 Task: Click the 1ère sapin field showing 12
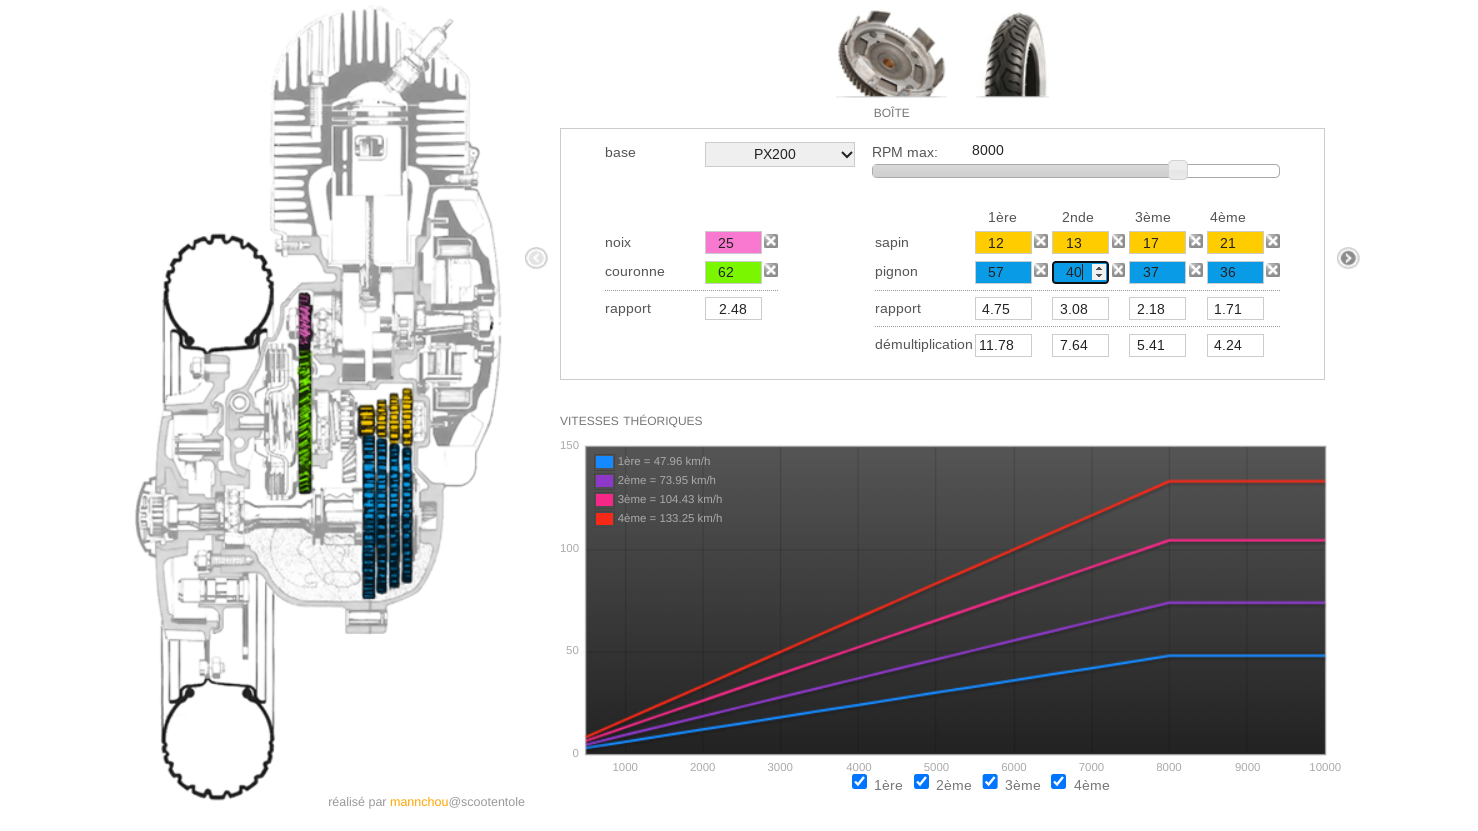[1003, 243]
